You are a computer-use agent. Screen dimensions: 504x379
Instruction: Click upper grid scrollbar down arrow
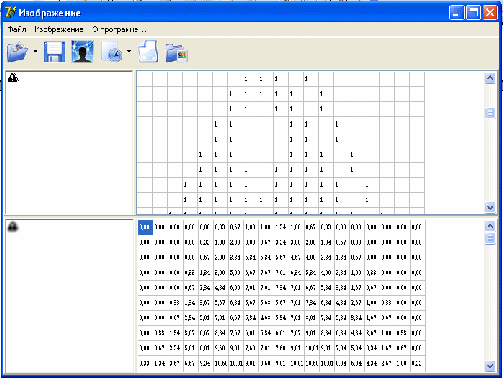pos(490,207)
